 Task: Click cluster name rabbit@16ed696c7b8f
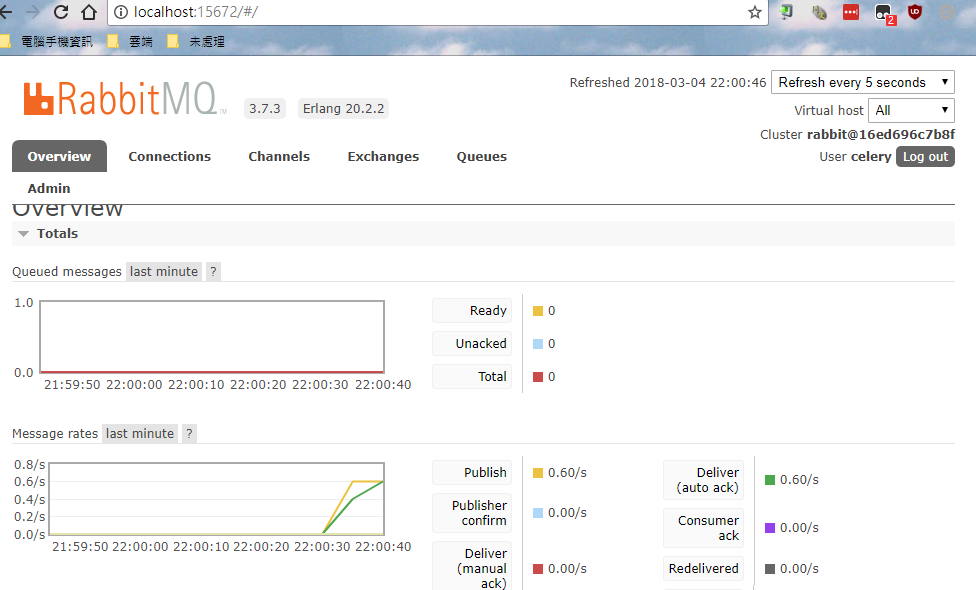click(x=881, y=134)
